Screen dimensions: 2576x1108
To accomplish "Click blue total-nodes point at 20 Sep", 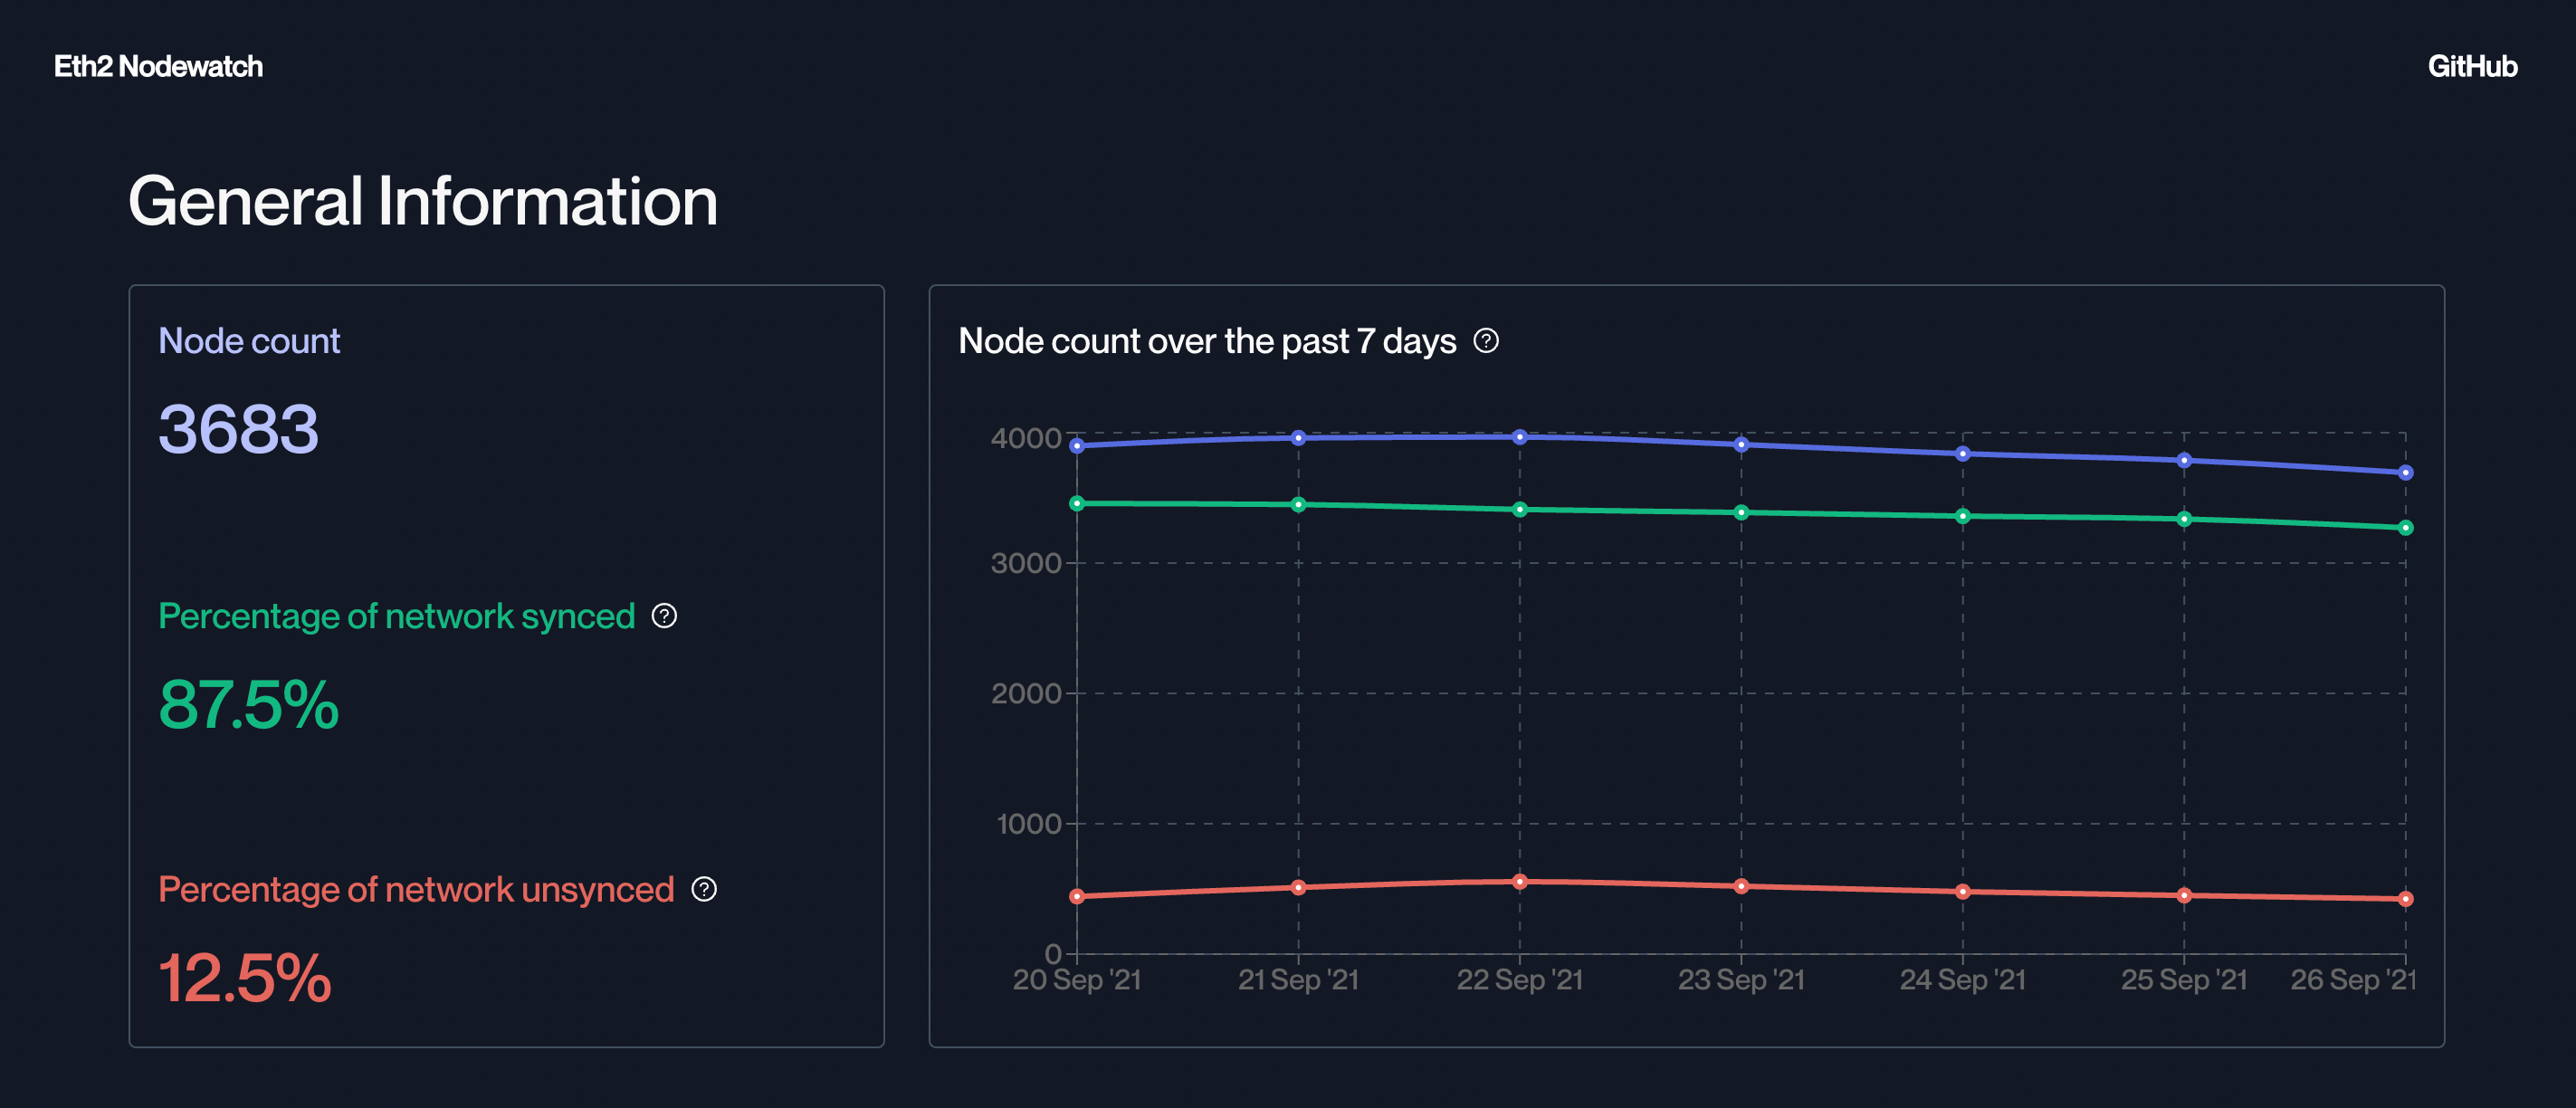I will [x=1077, y=446].
